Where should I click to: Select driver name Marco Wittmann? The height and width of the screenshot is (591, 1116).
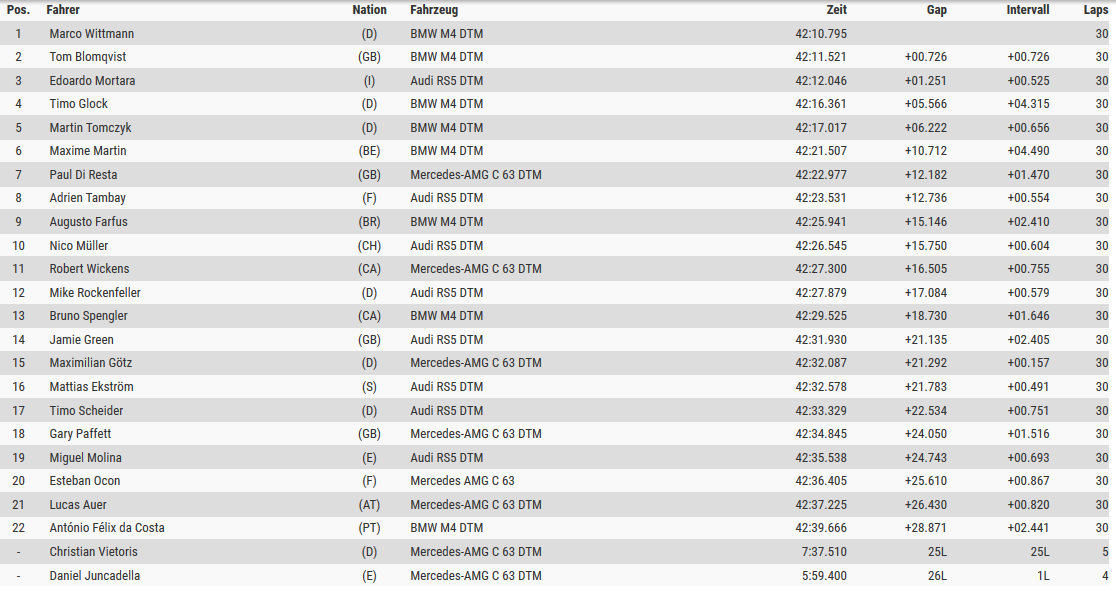[x=92, y=33]
